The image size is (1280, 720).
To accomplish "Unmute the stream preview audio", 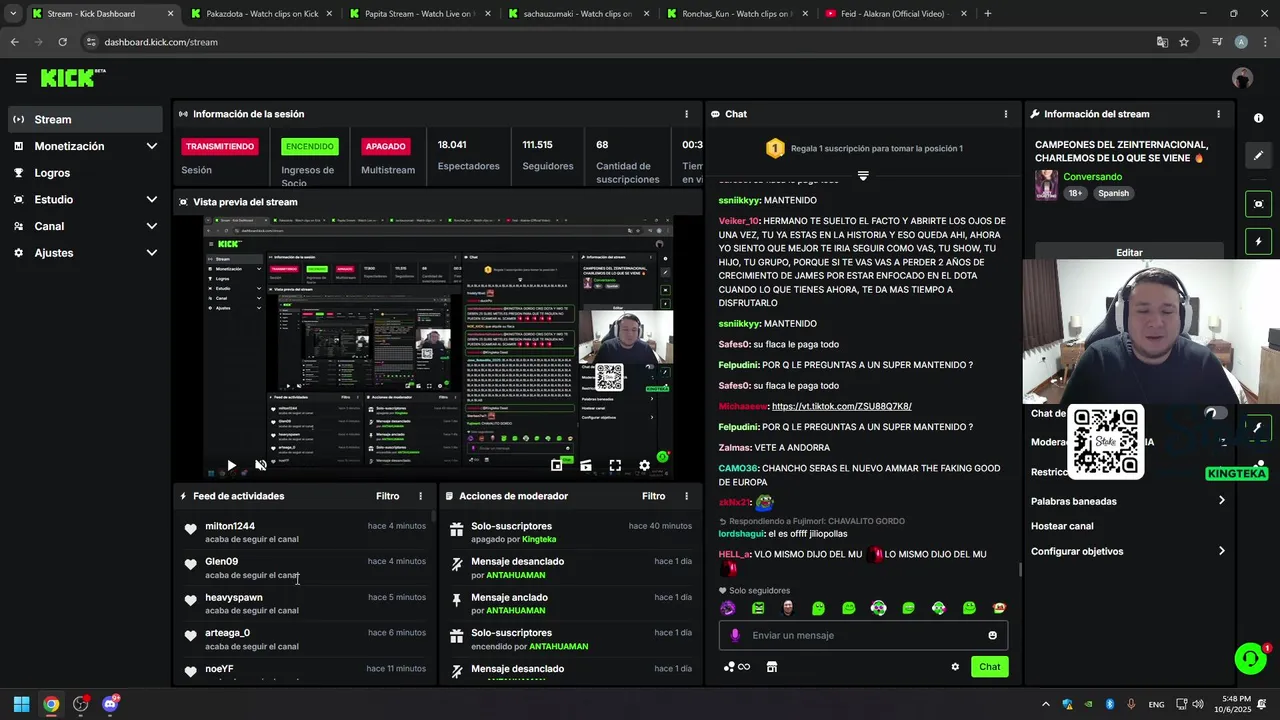I will [261, 465].
